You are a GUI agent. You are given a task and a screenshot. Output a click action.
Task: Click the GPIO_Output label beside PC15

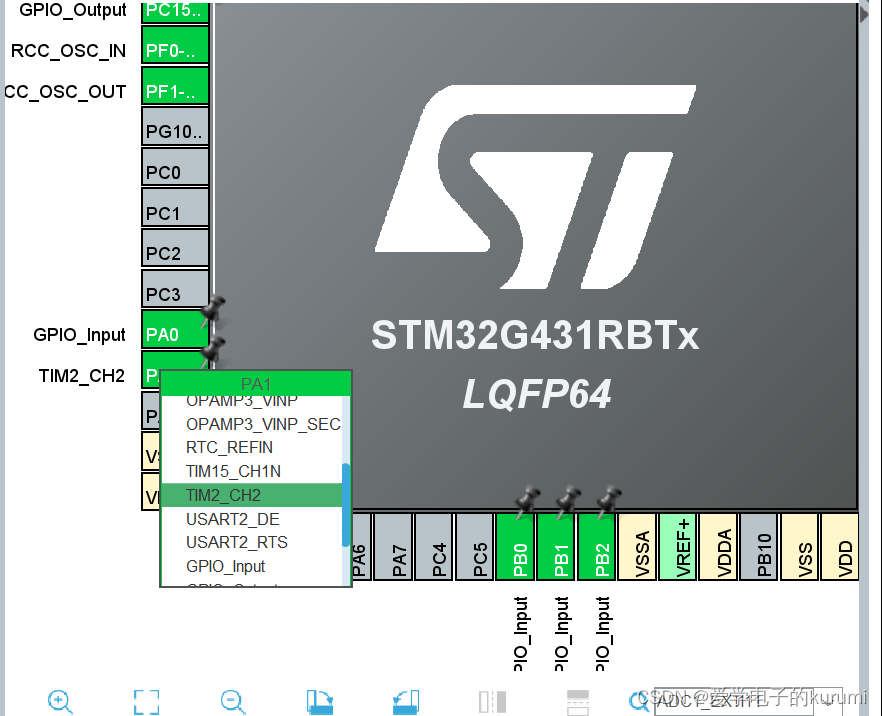[x=73, y=10]
